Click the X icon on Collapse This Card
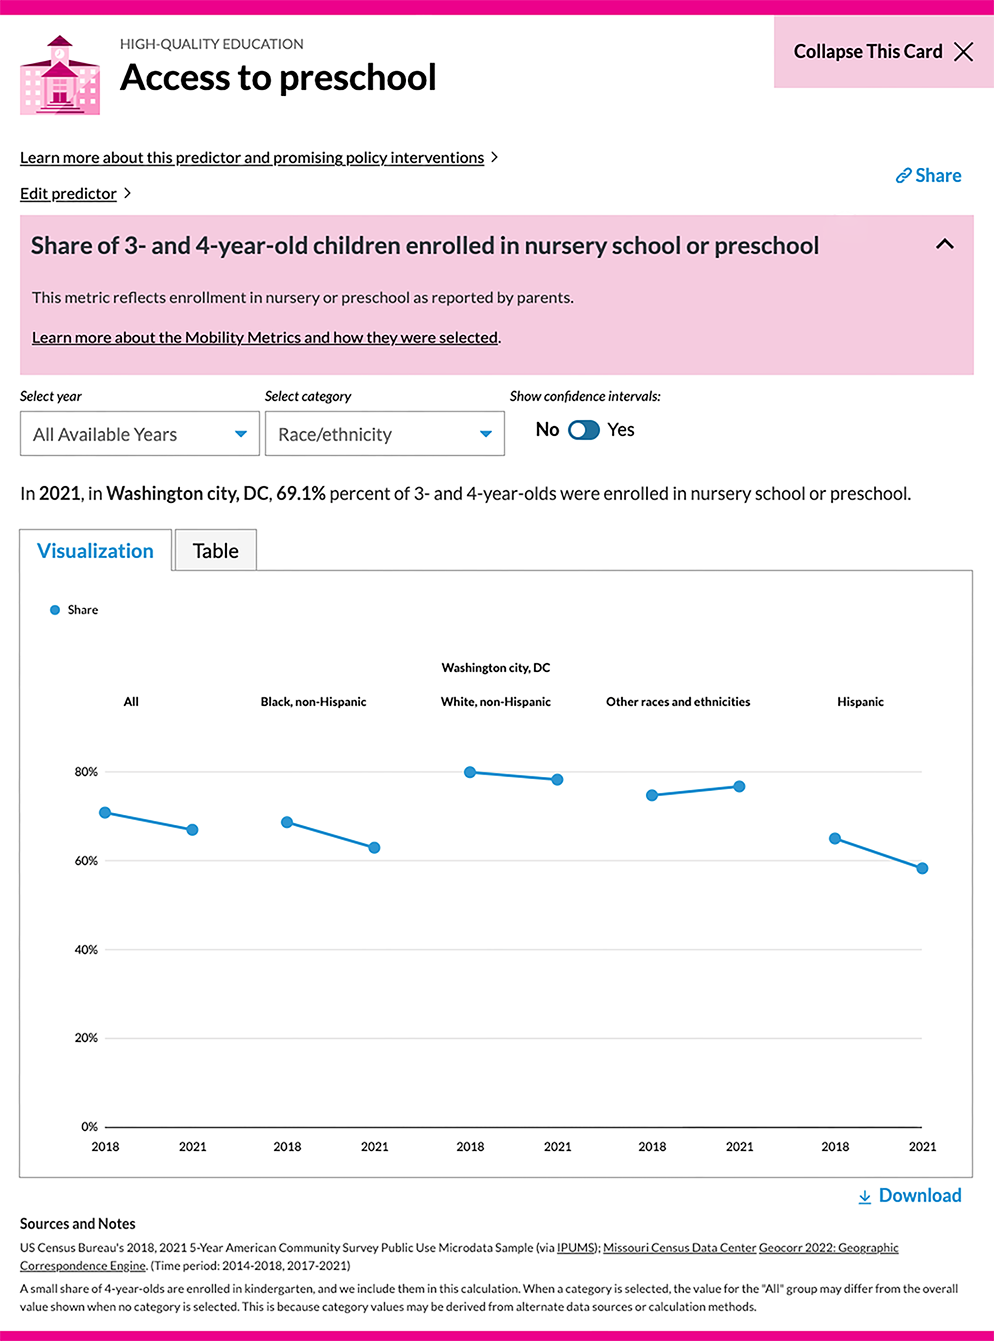Screen dimensions: 994x1341 (x=963, y=52)
